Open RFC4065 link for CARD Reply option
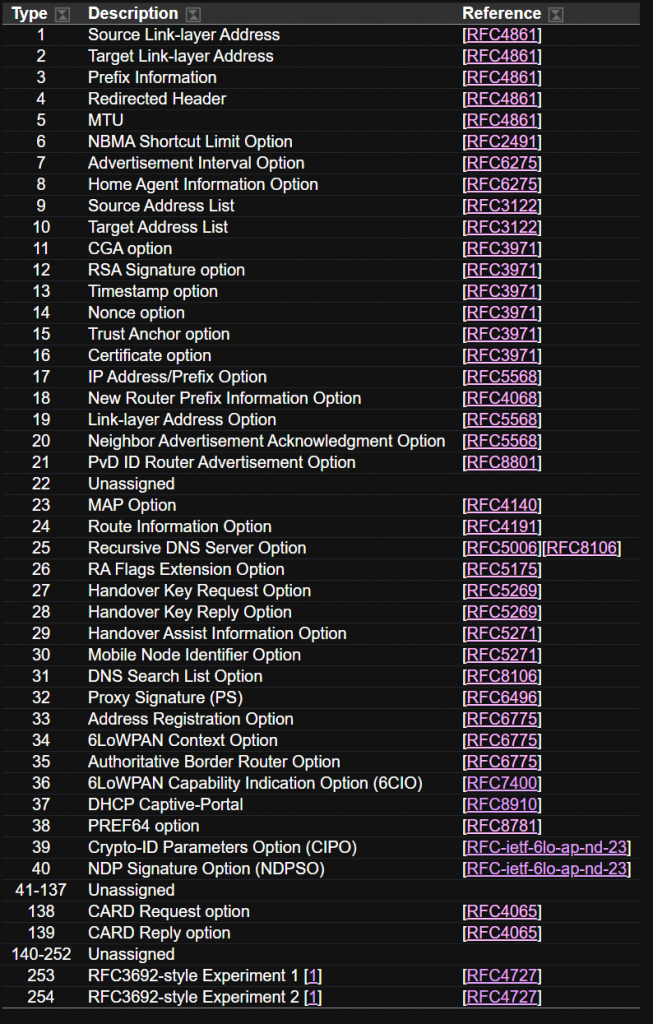Screen dimensions: 653x1024 coord(502,933)
